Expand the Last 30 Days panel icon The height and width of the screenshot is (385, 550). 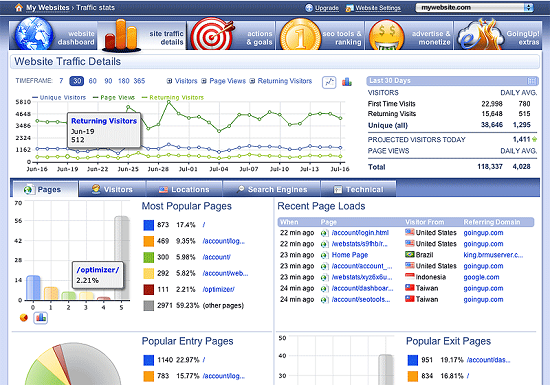point(531,81)
